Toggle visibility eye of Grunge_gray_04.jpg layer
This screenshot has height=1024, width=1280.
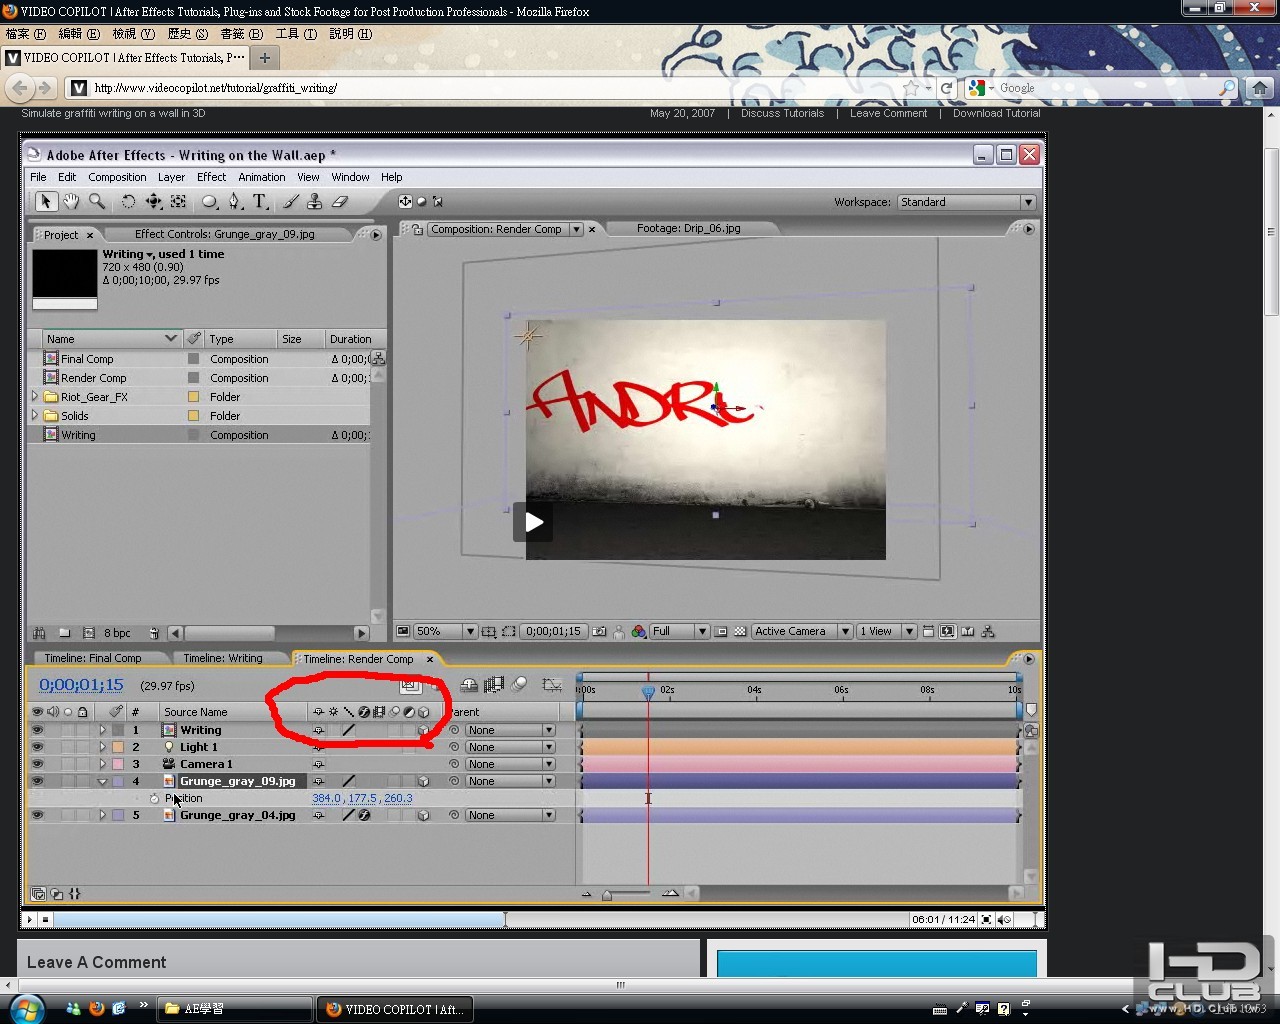point(37,815)
